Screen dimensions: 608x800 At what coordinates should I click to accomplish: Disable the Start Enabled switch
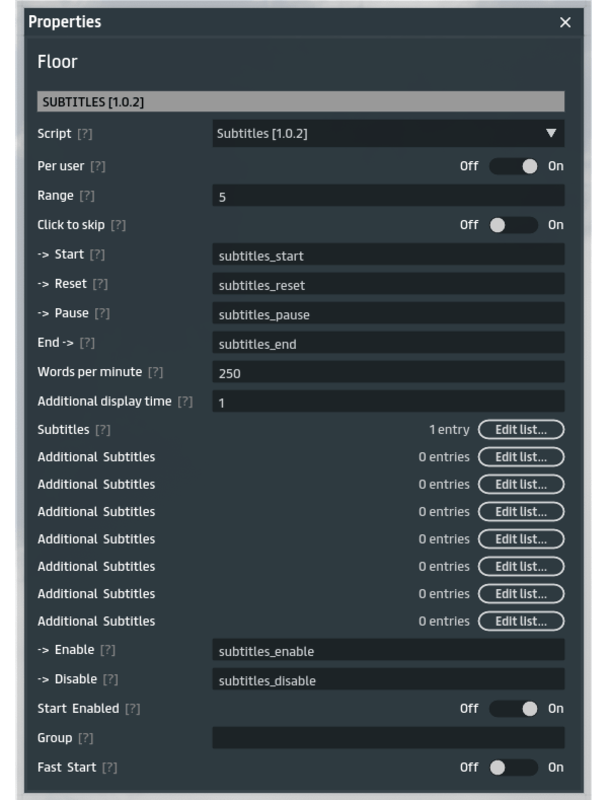coord(514,709)
